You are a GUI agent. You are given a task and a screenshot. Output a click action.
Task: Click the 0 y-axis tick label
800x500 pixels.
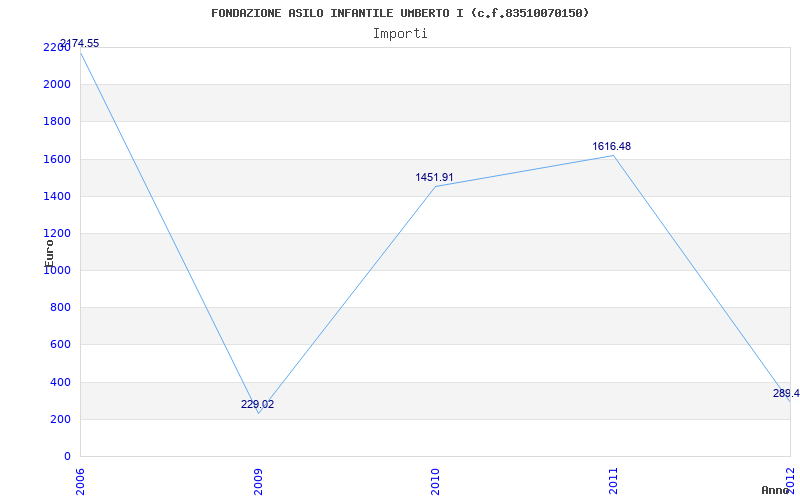click(x=67, y=456)
